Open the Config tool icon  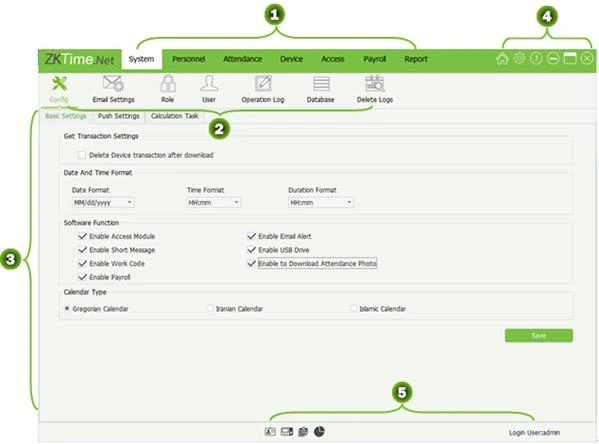pyautogui.click(x=59, y=84)
